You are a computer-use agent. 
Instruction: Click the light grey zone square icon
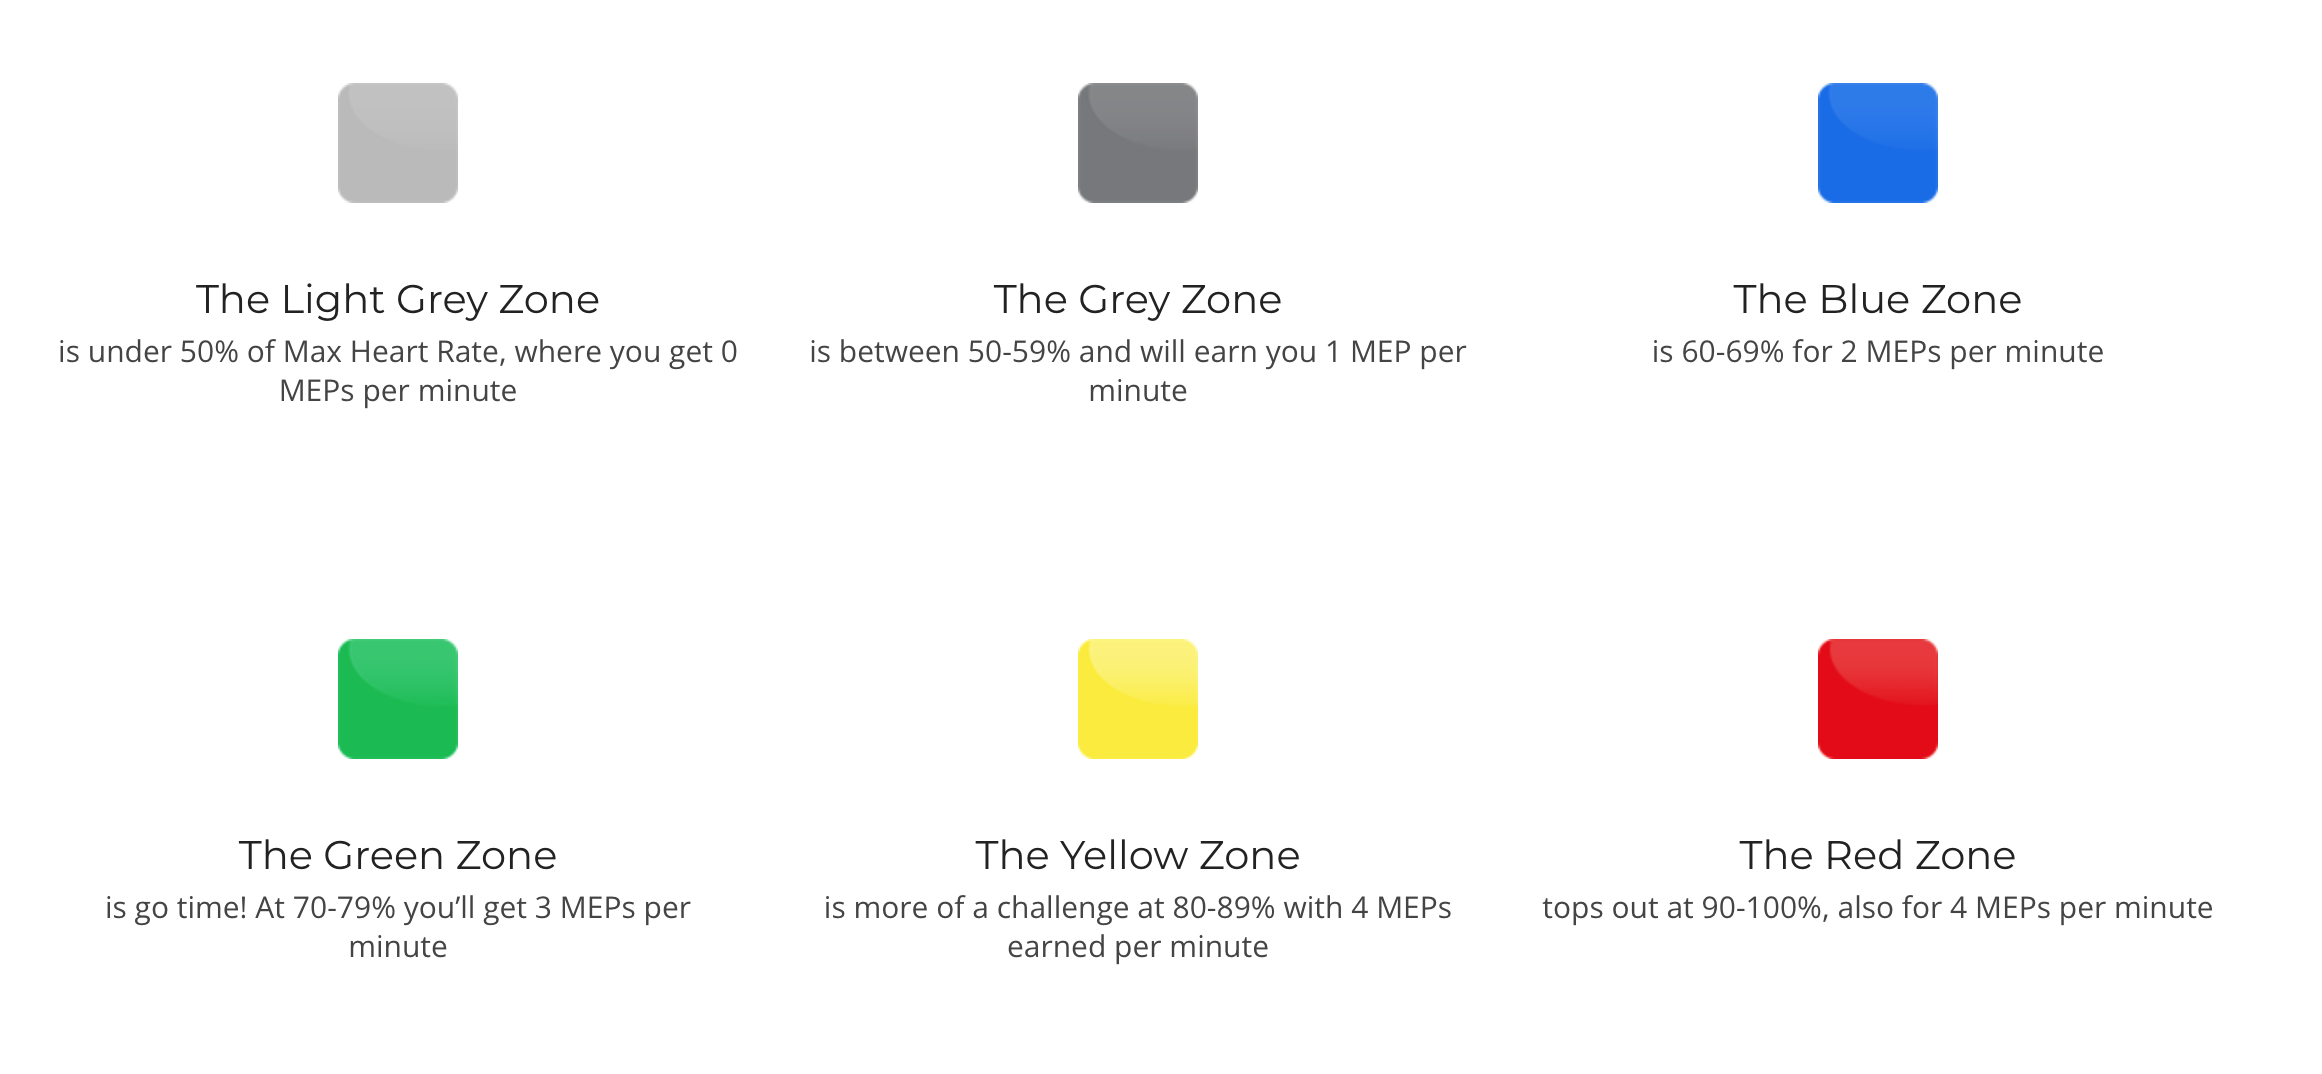click(x=398, y=143)
